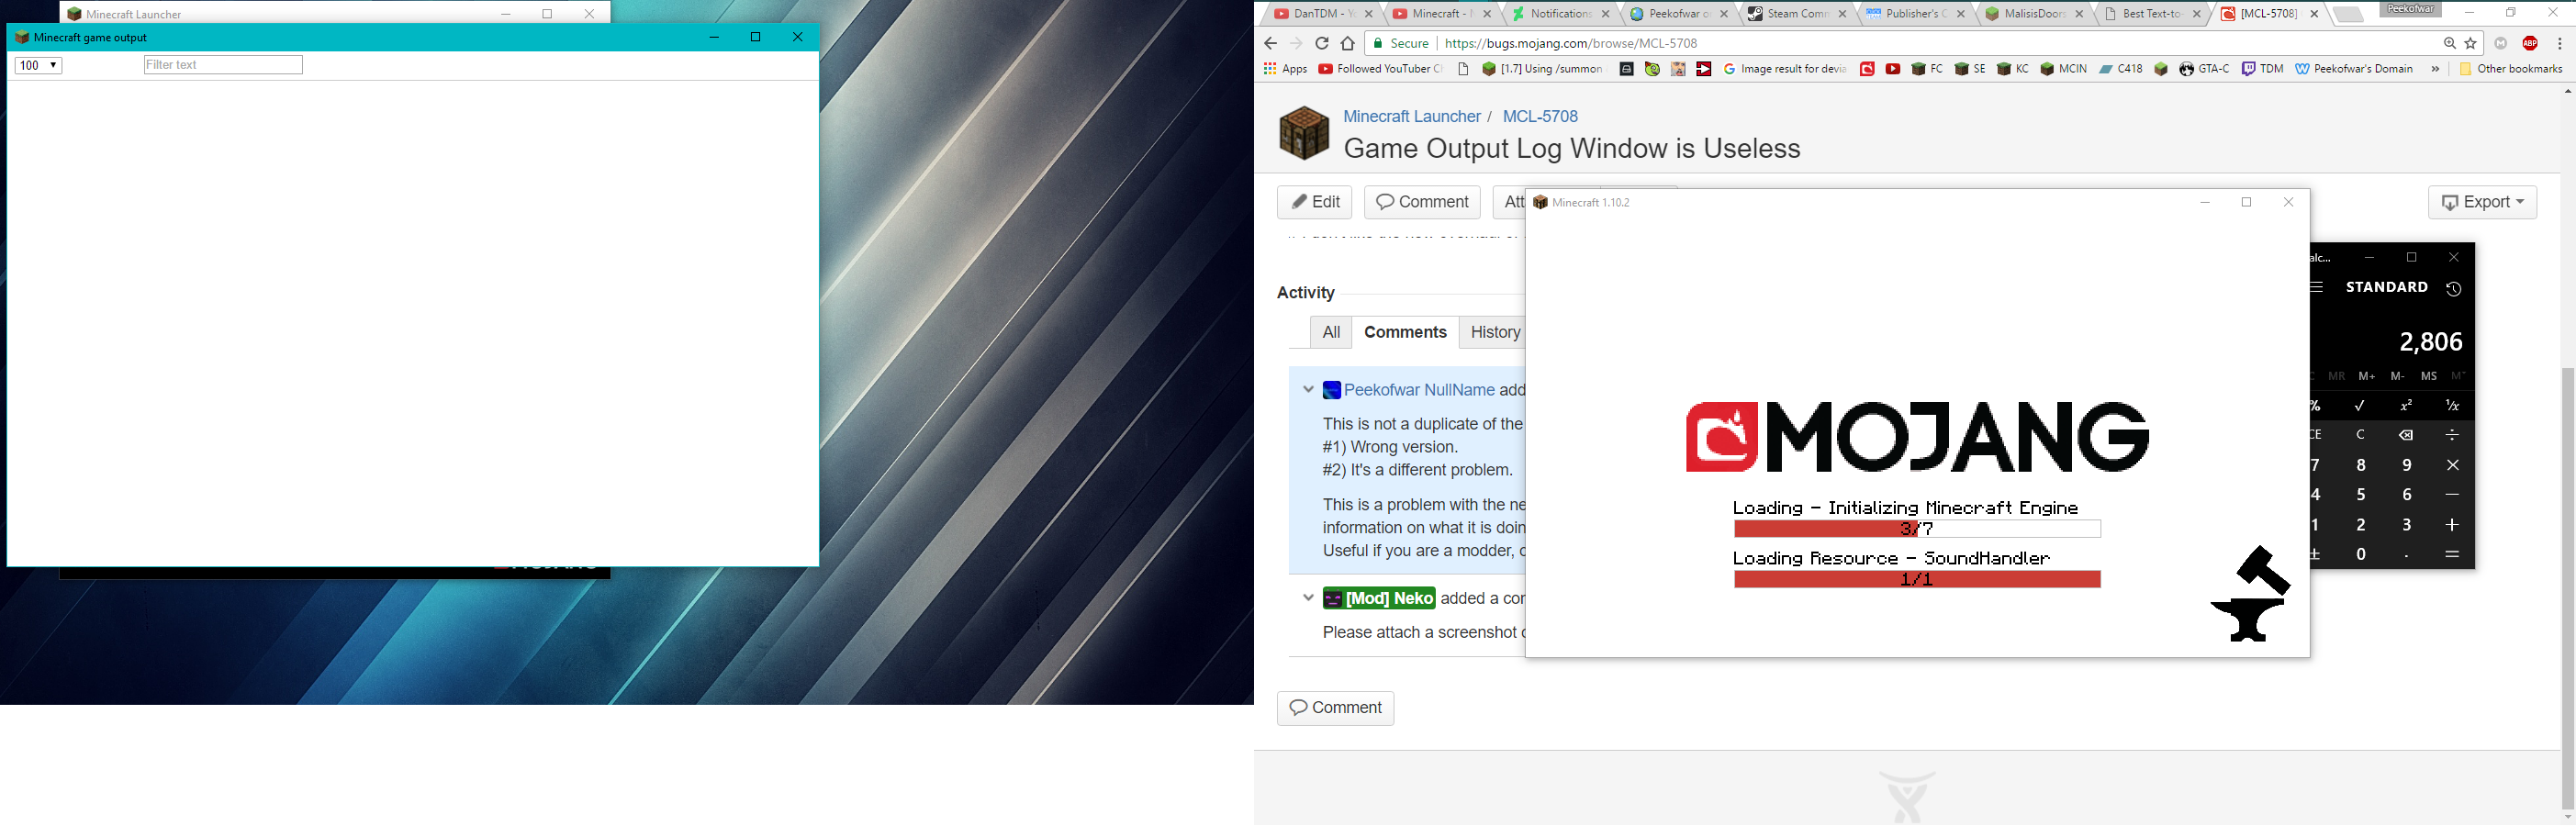Open the MCIN bookmark
Viewport: 2576px width, 826px height.
[2063, 69]
